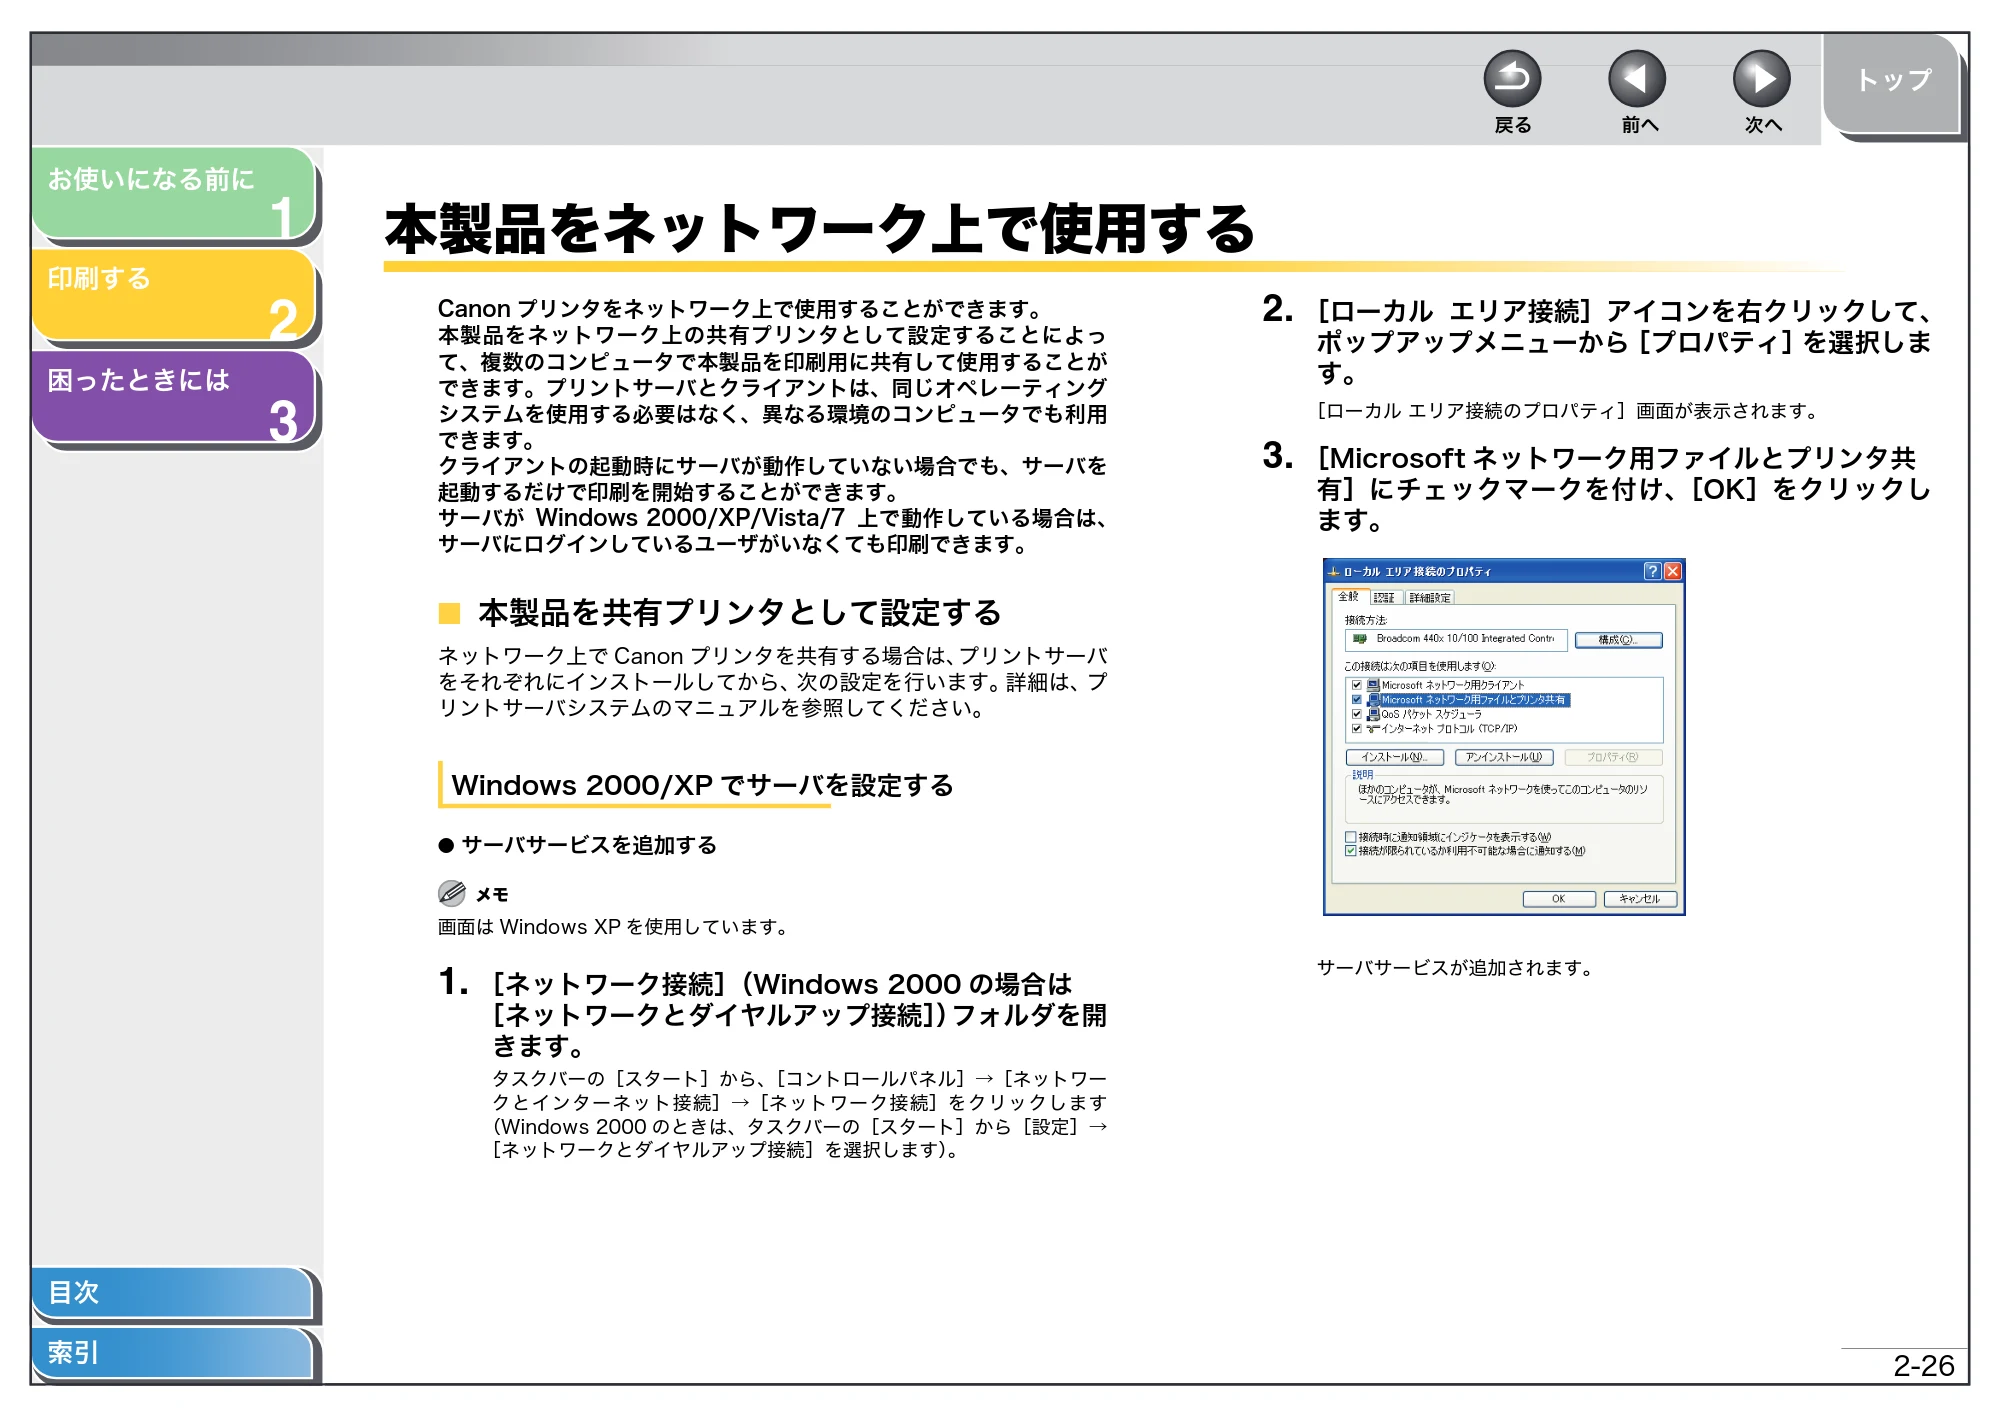The image size is (2000, 1414).
Task: Click the 戻る (back) round button
Action: pyautogui.click(x=1512, y=79)
